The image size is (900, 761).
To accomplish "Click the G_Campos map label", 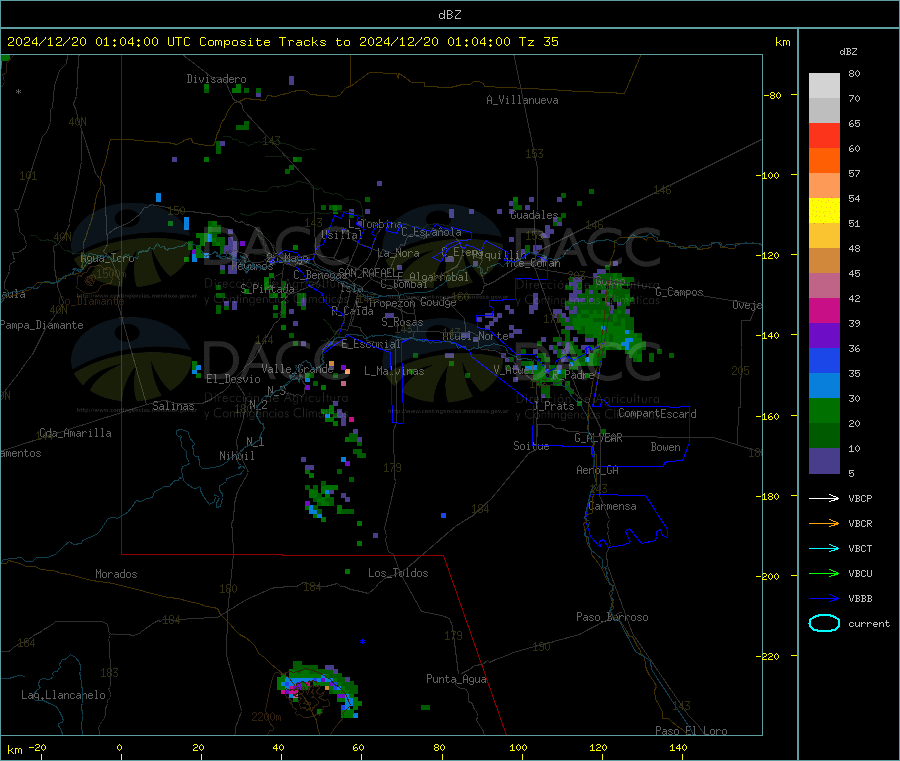I will 679,292.
